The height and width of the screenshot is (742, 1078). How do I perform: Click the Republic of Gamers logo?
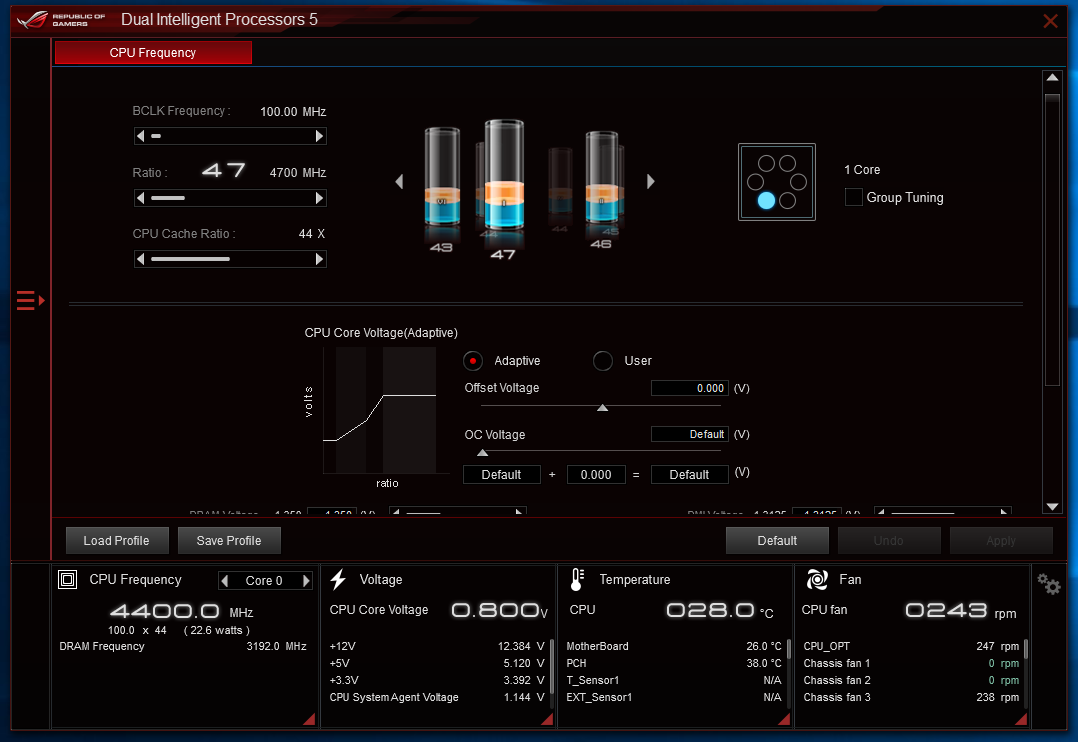(x=62, y=19)
